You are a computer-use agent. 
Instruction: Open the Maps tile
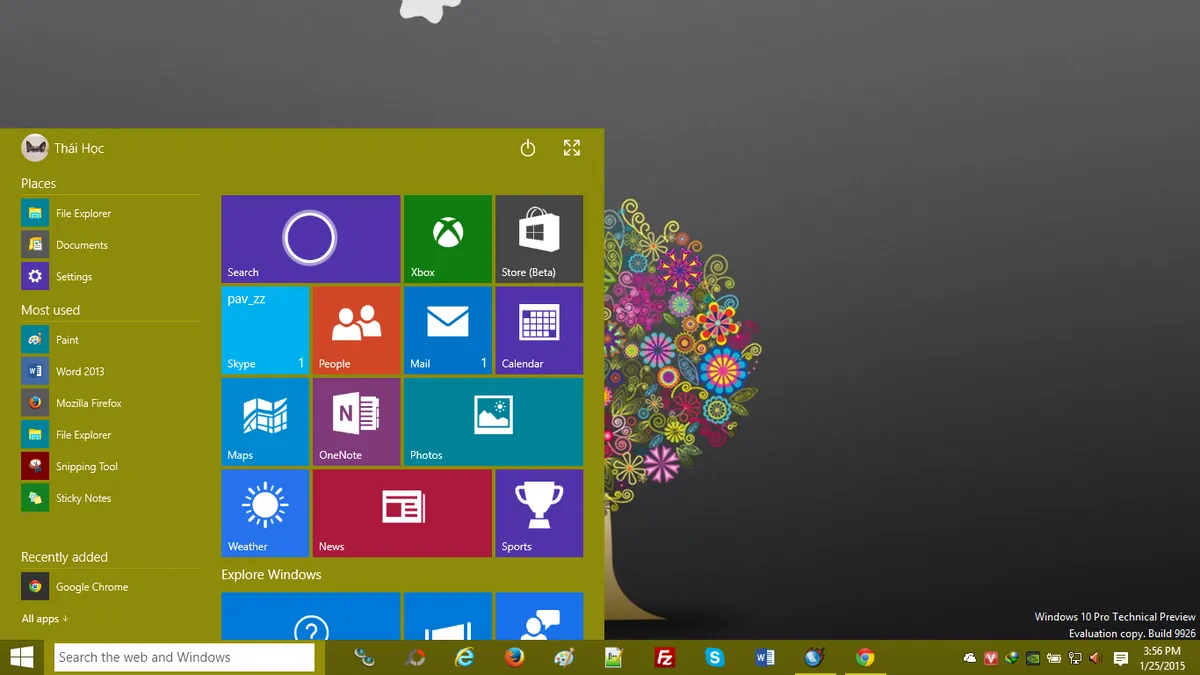point(265,422)
